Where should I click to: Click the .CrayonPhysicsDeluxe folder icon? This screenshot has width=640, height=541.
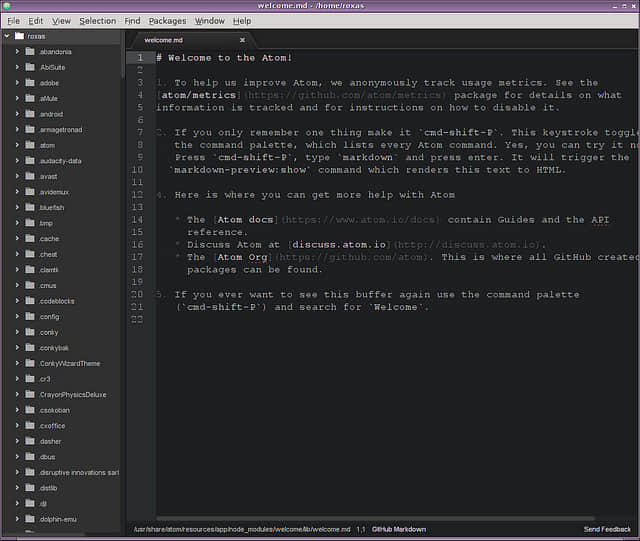click(x=30, y=394)
